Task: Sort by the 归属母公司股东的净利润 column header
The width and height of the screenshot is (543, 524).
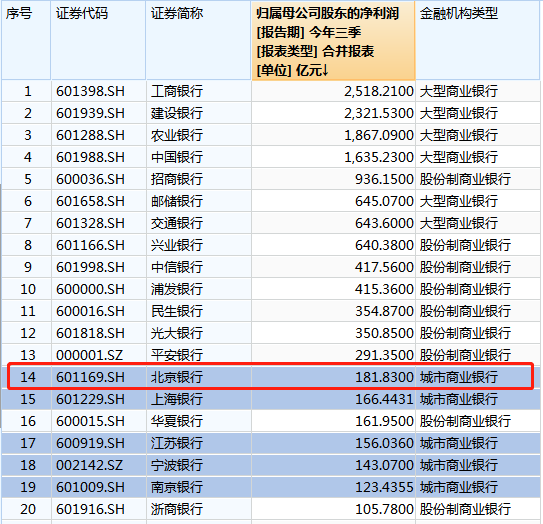Action: tap(333, 41)
